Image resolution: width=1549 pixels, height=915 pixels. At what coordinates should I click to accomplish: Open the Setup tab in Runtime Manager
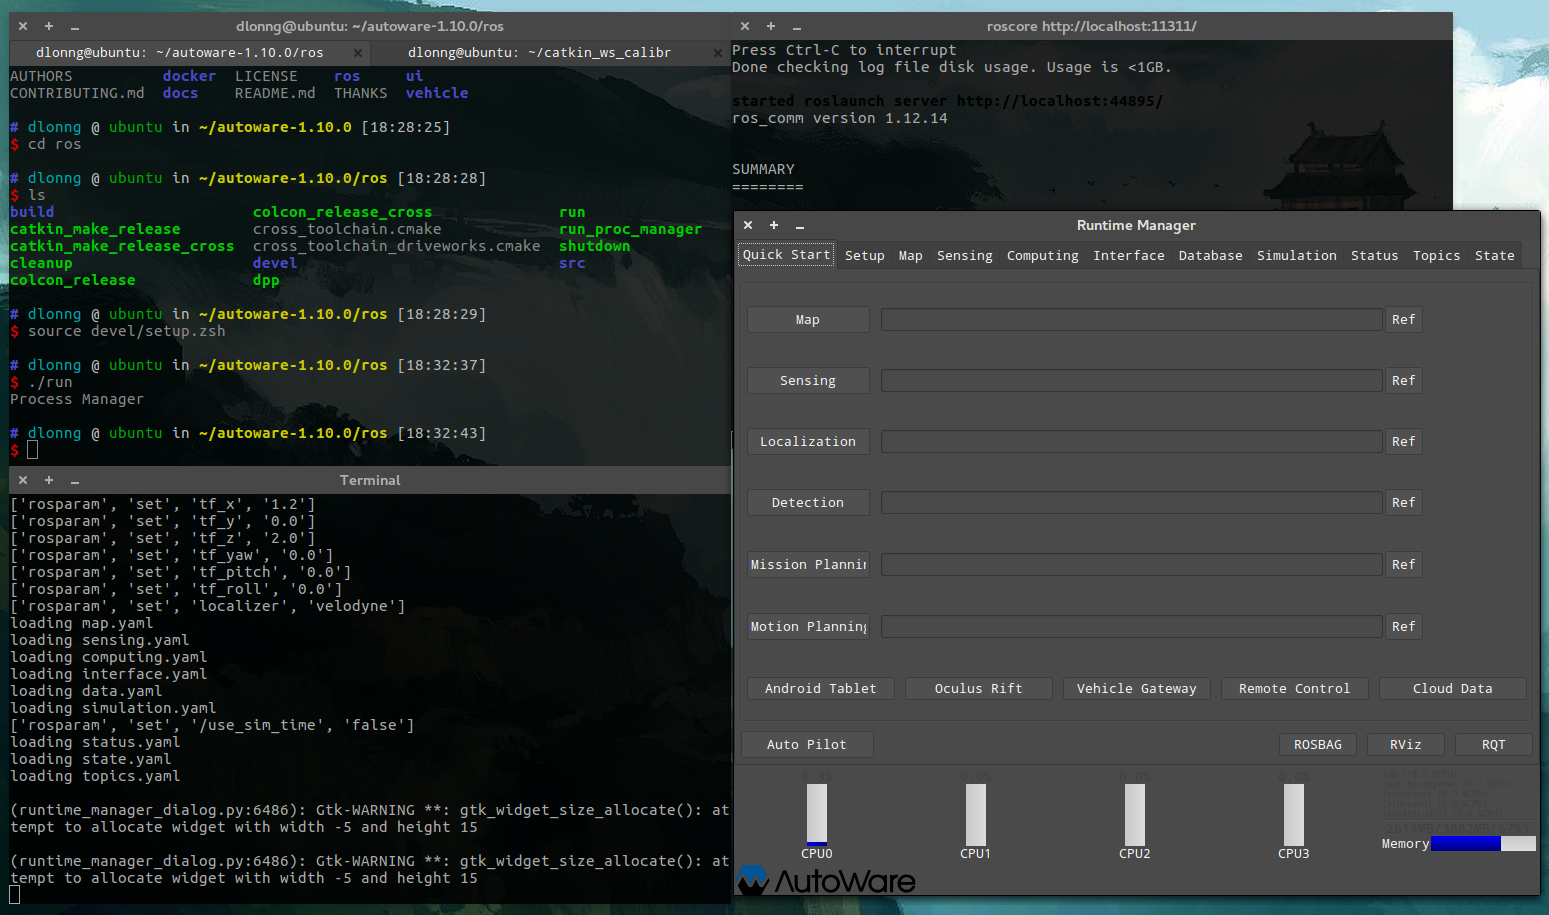[865, 256]
